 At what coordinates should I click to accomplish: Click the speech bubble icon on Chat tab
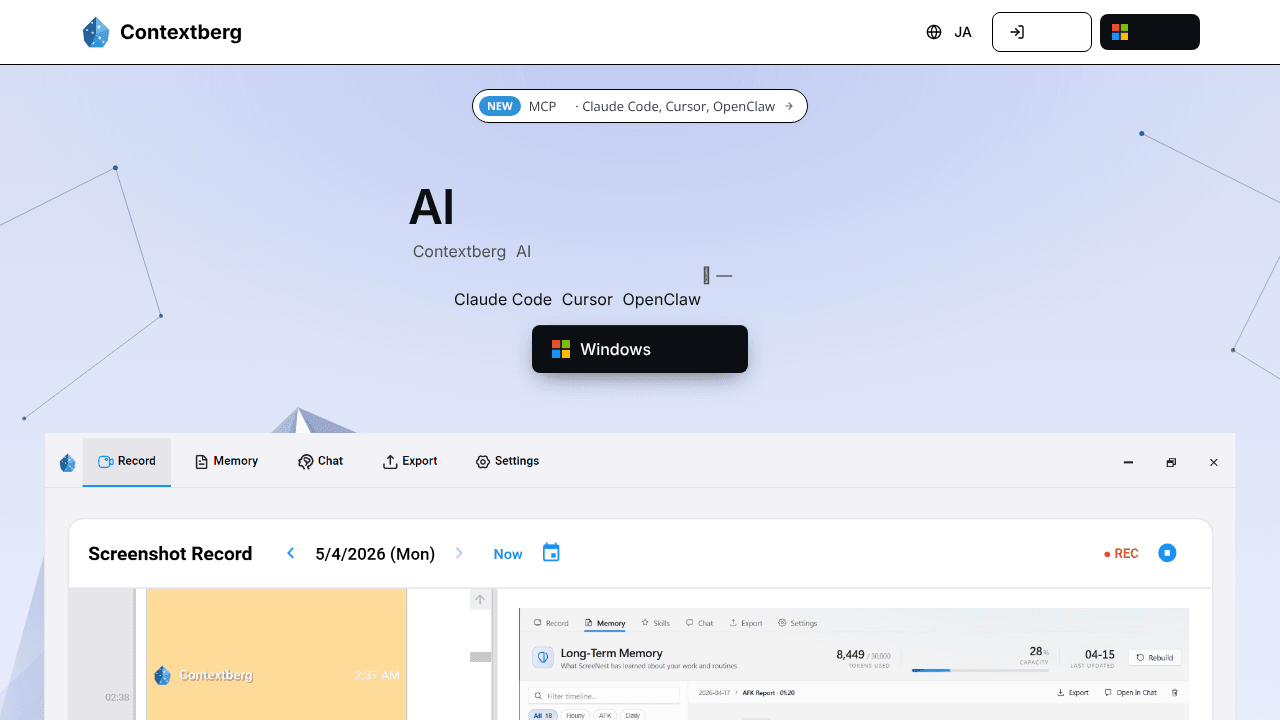pyautogui.click(x=306, y=462)
